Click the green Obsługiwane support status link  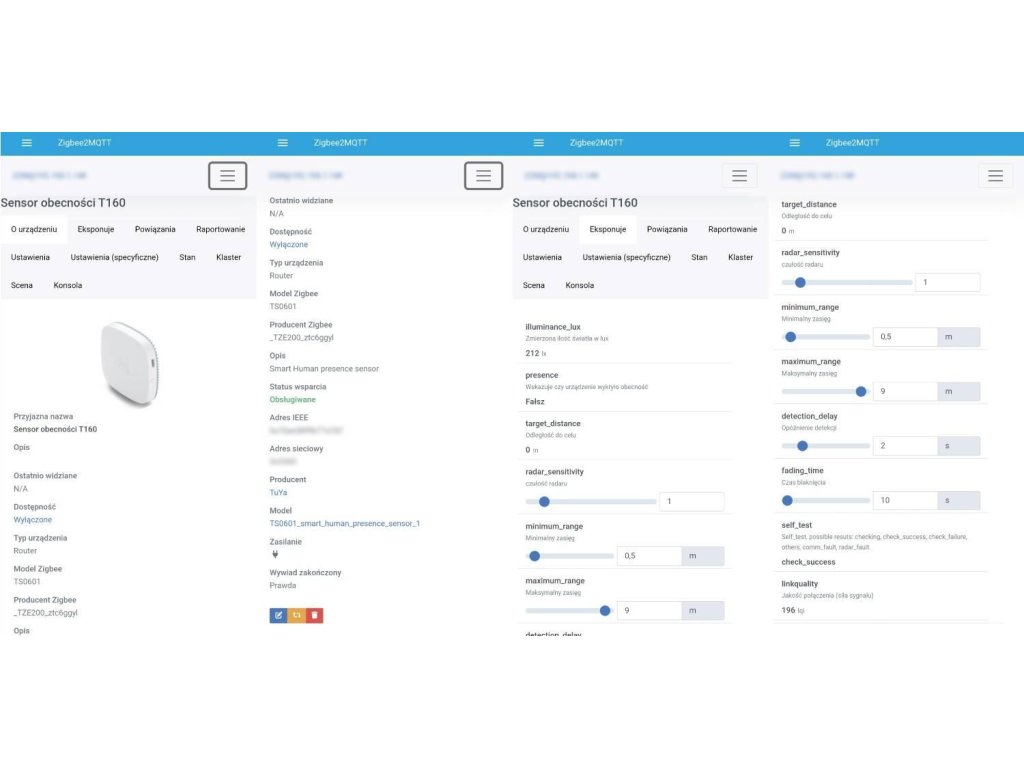[294, 400]
